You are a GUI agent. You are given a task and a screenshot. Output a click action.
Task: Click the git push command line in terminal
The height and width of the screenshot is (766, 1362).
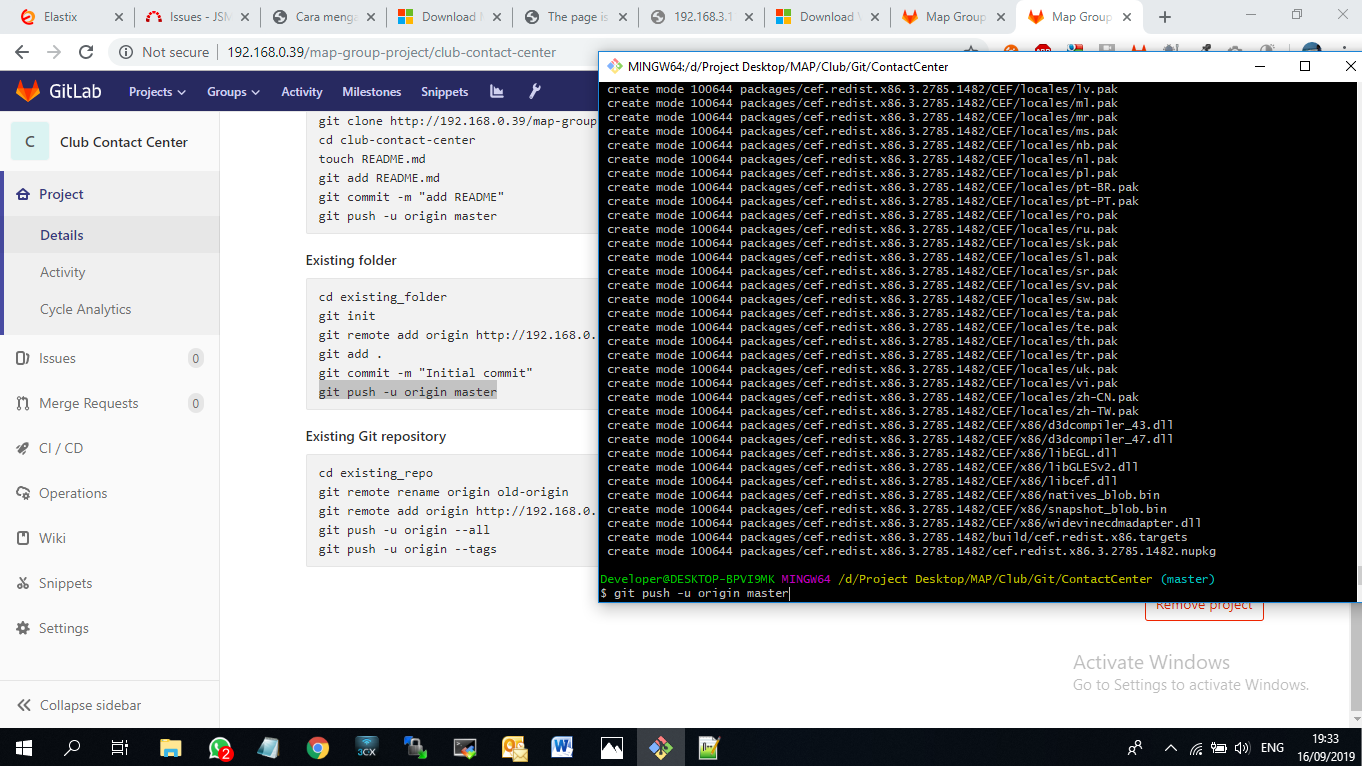(701, 593)
